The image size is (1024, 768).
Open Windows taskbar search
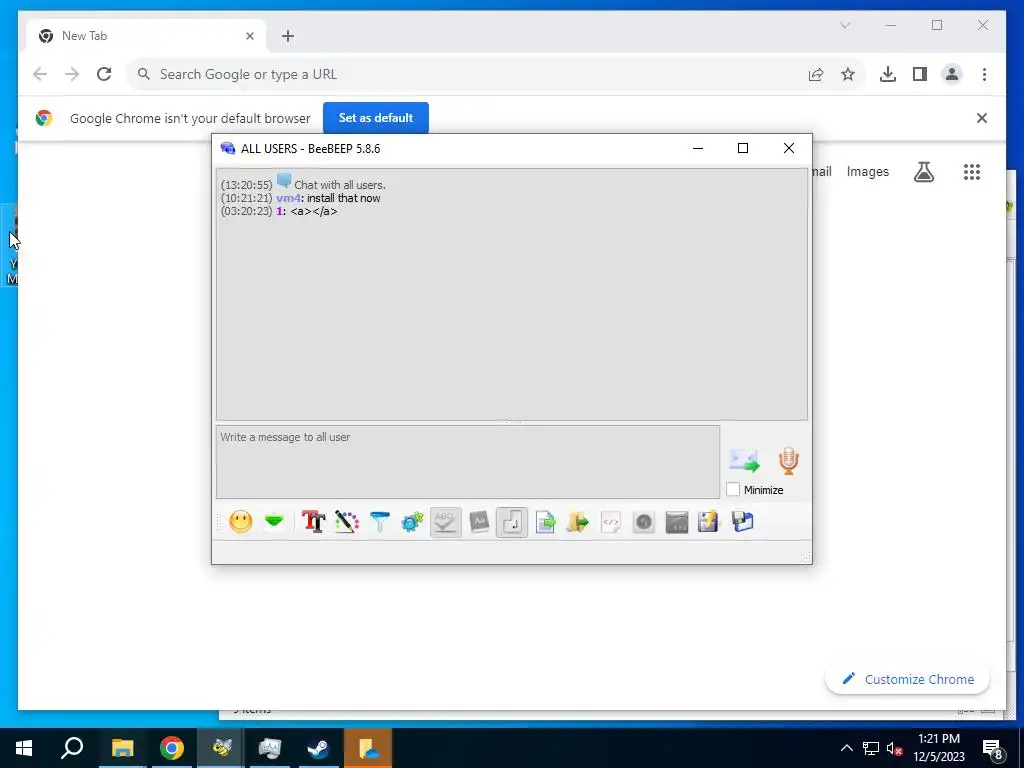pyautogui.click(x=72, y=748)
